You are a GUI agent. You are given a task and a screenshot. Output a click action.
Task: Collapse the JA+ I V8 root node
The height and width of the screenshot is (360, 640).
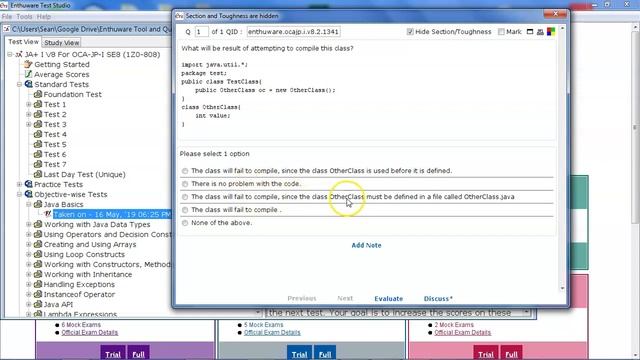[10, 54]
